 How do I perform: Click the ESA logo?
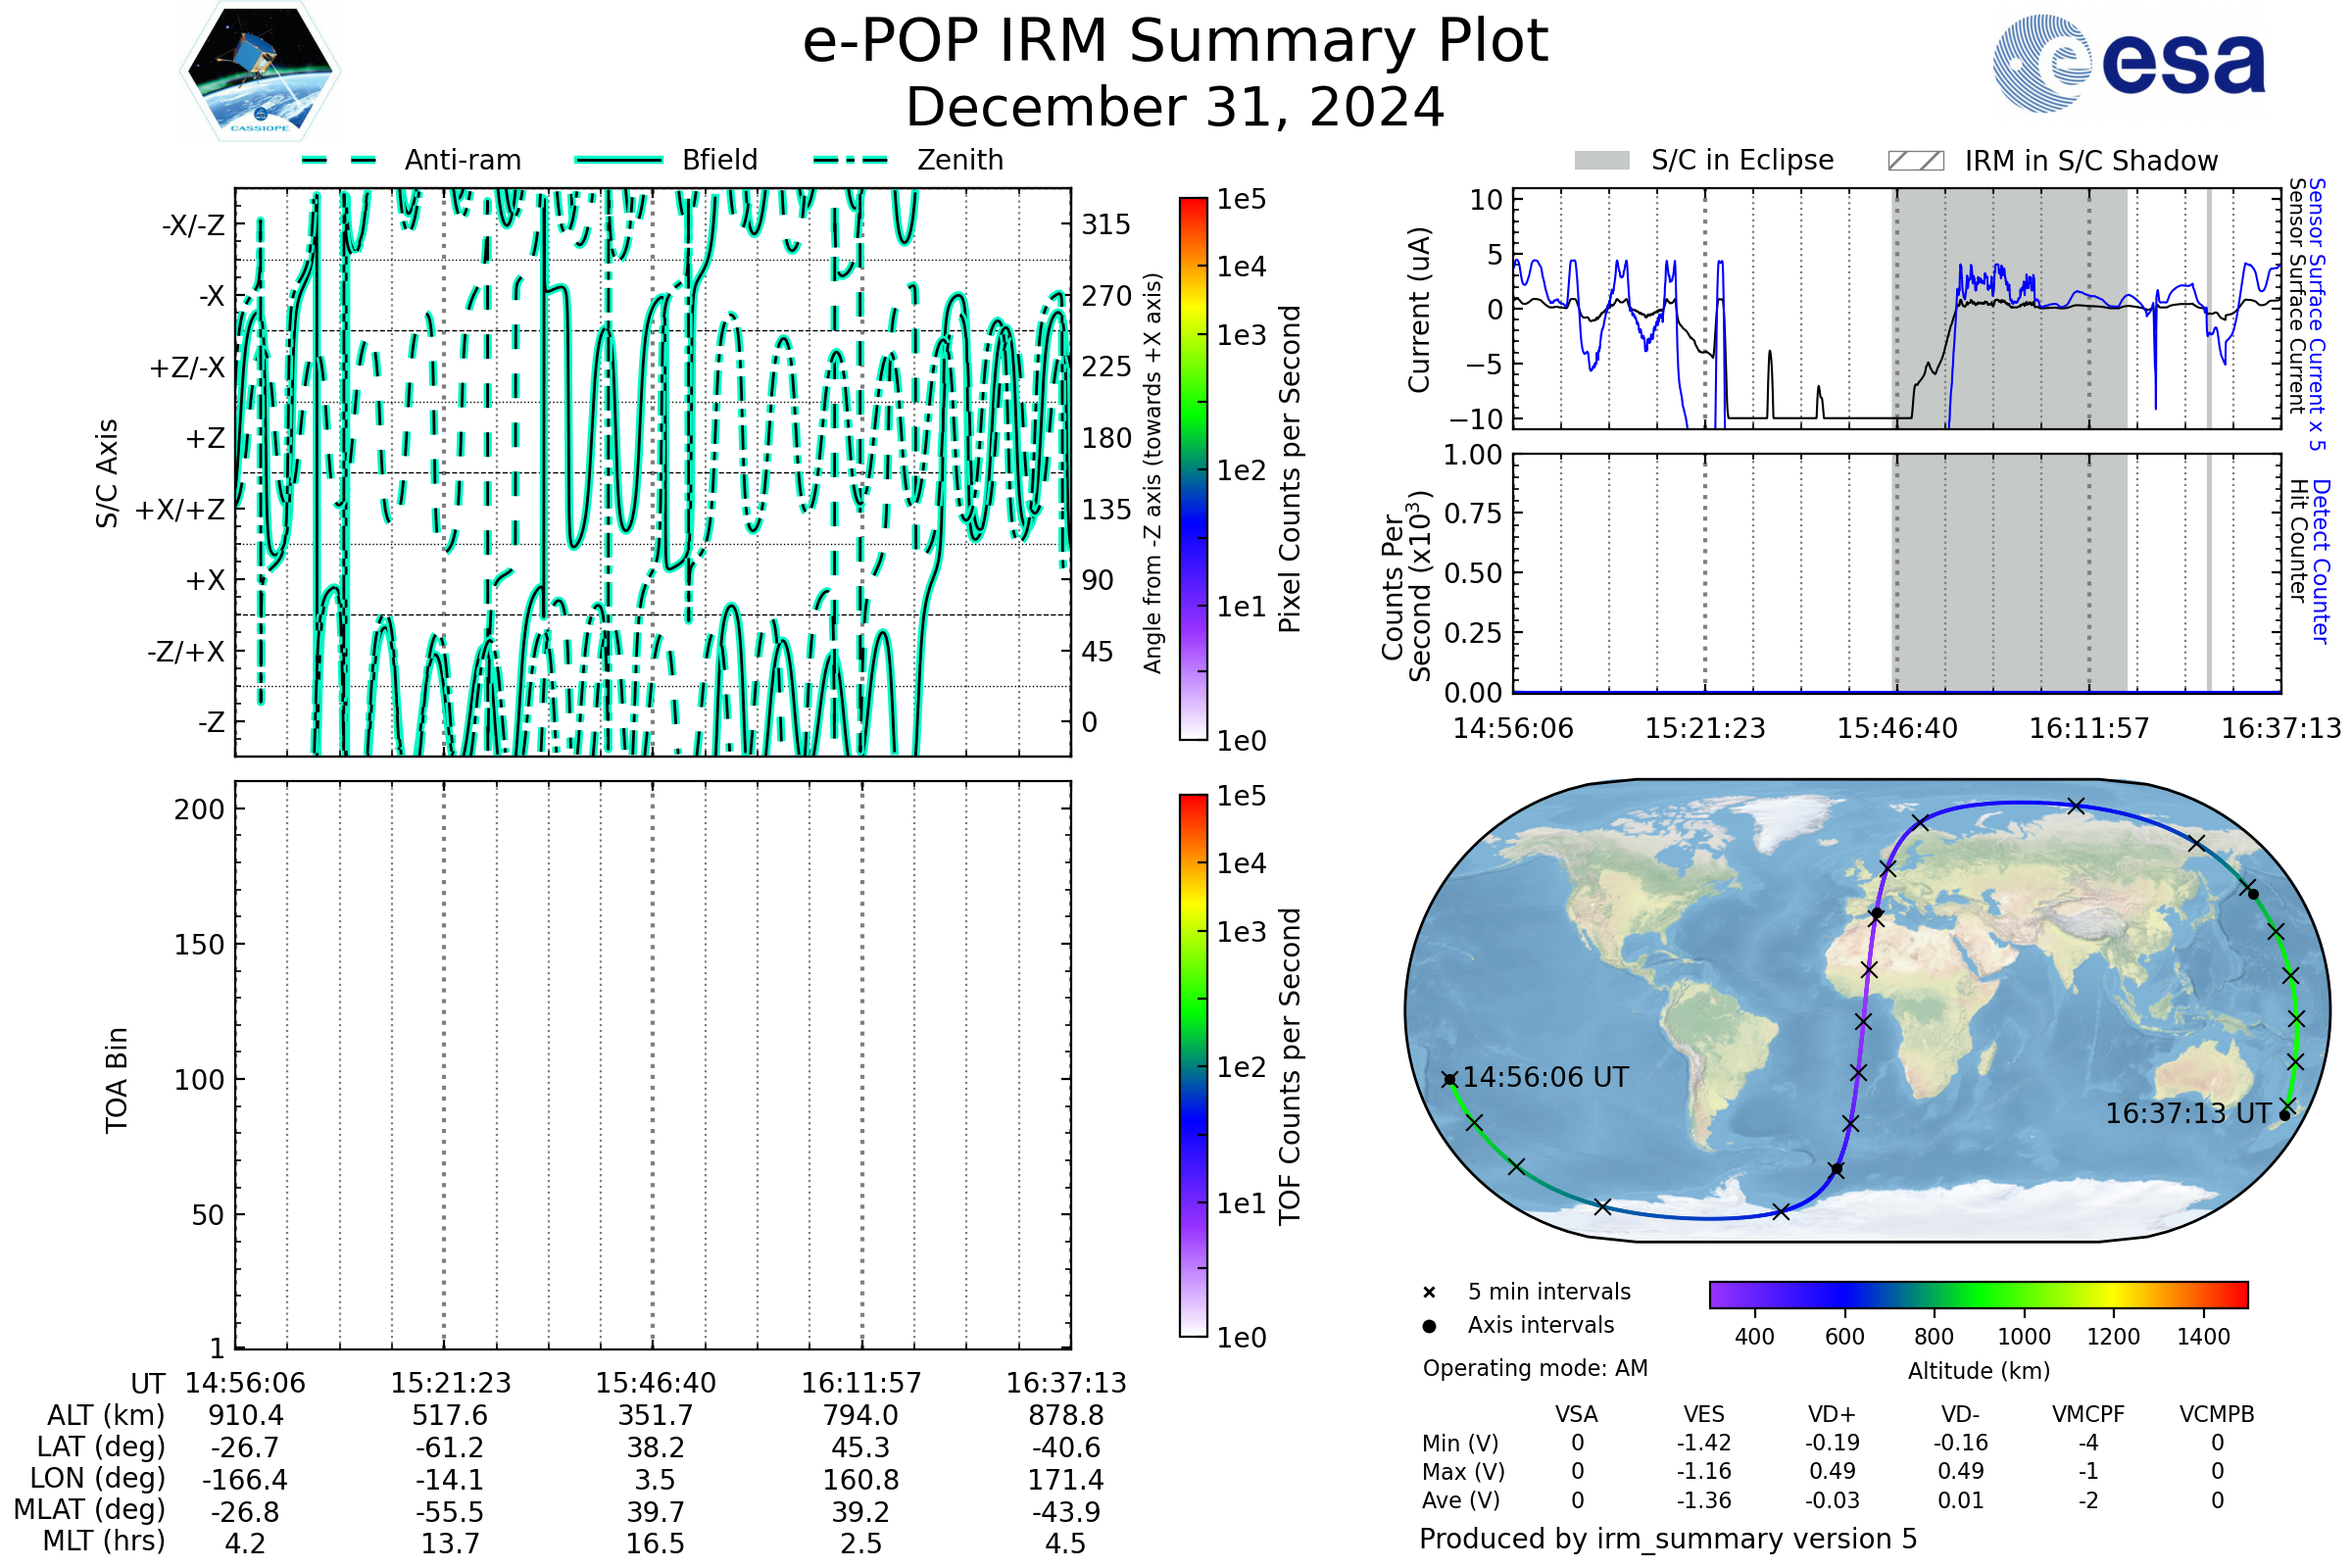tap(2128, 64)
